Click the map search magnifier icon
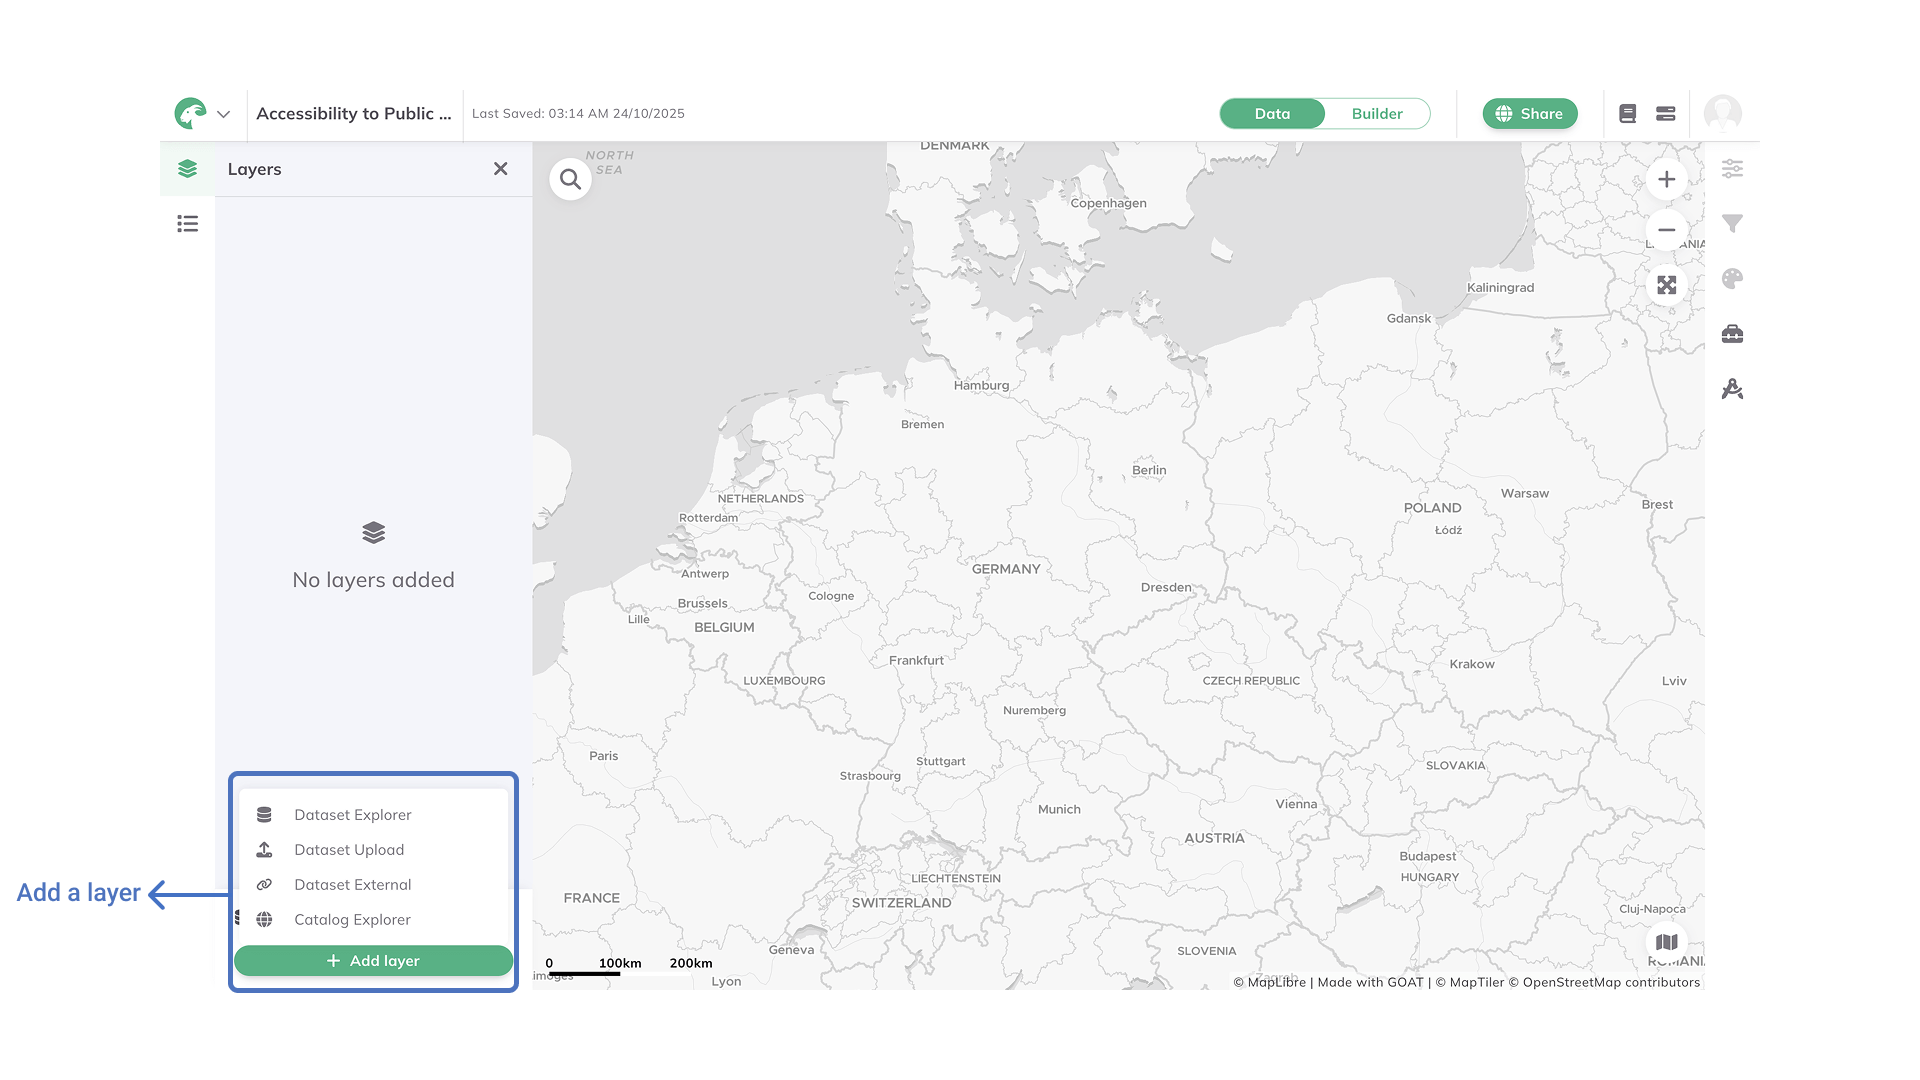This screenshot has width=1920, height=1080. pos(570,180)
